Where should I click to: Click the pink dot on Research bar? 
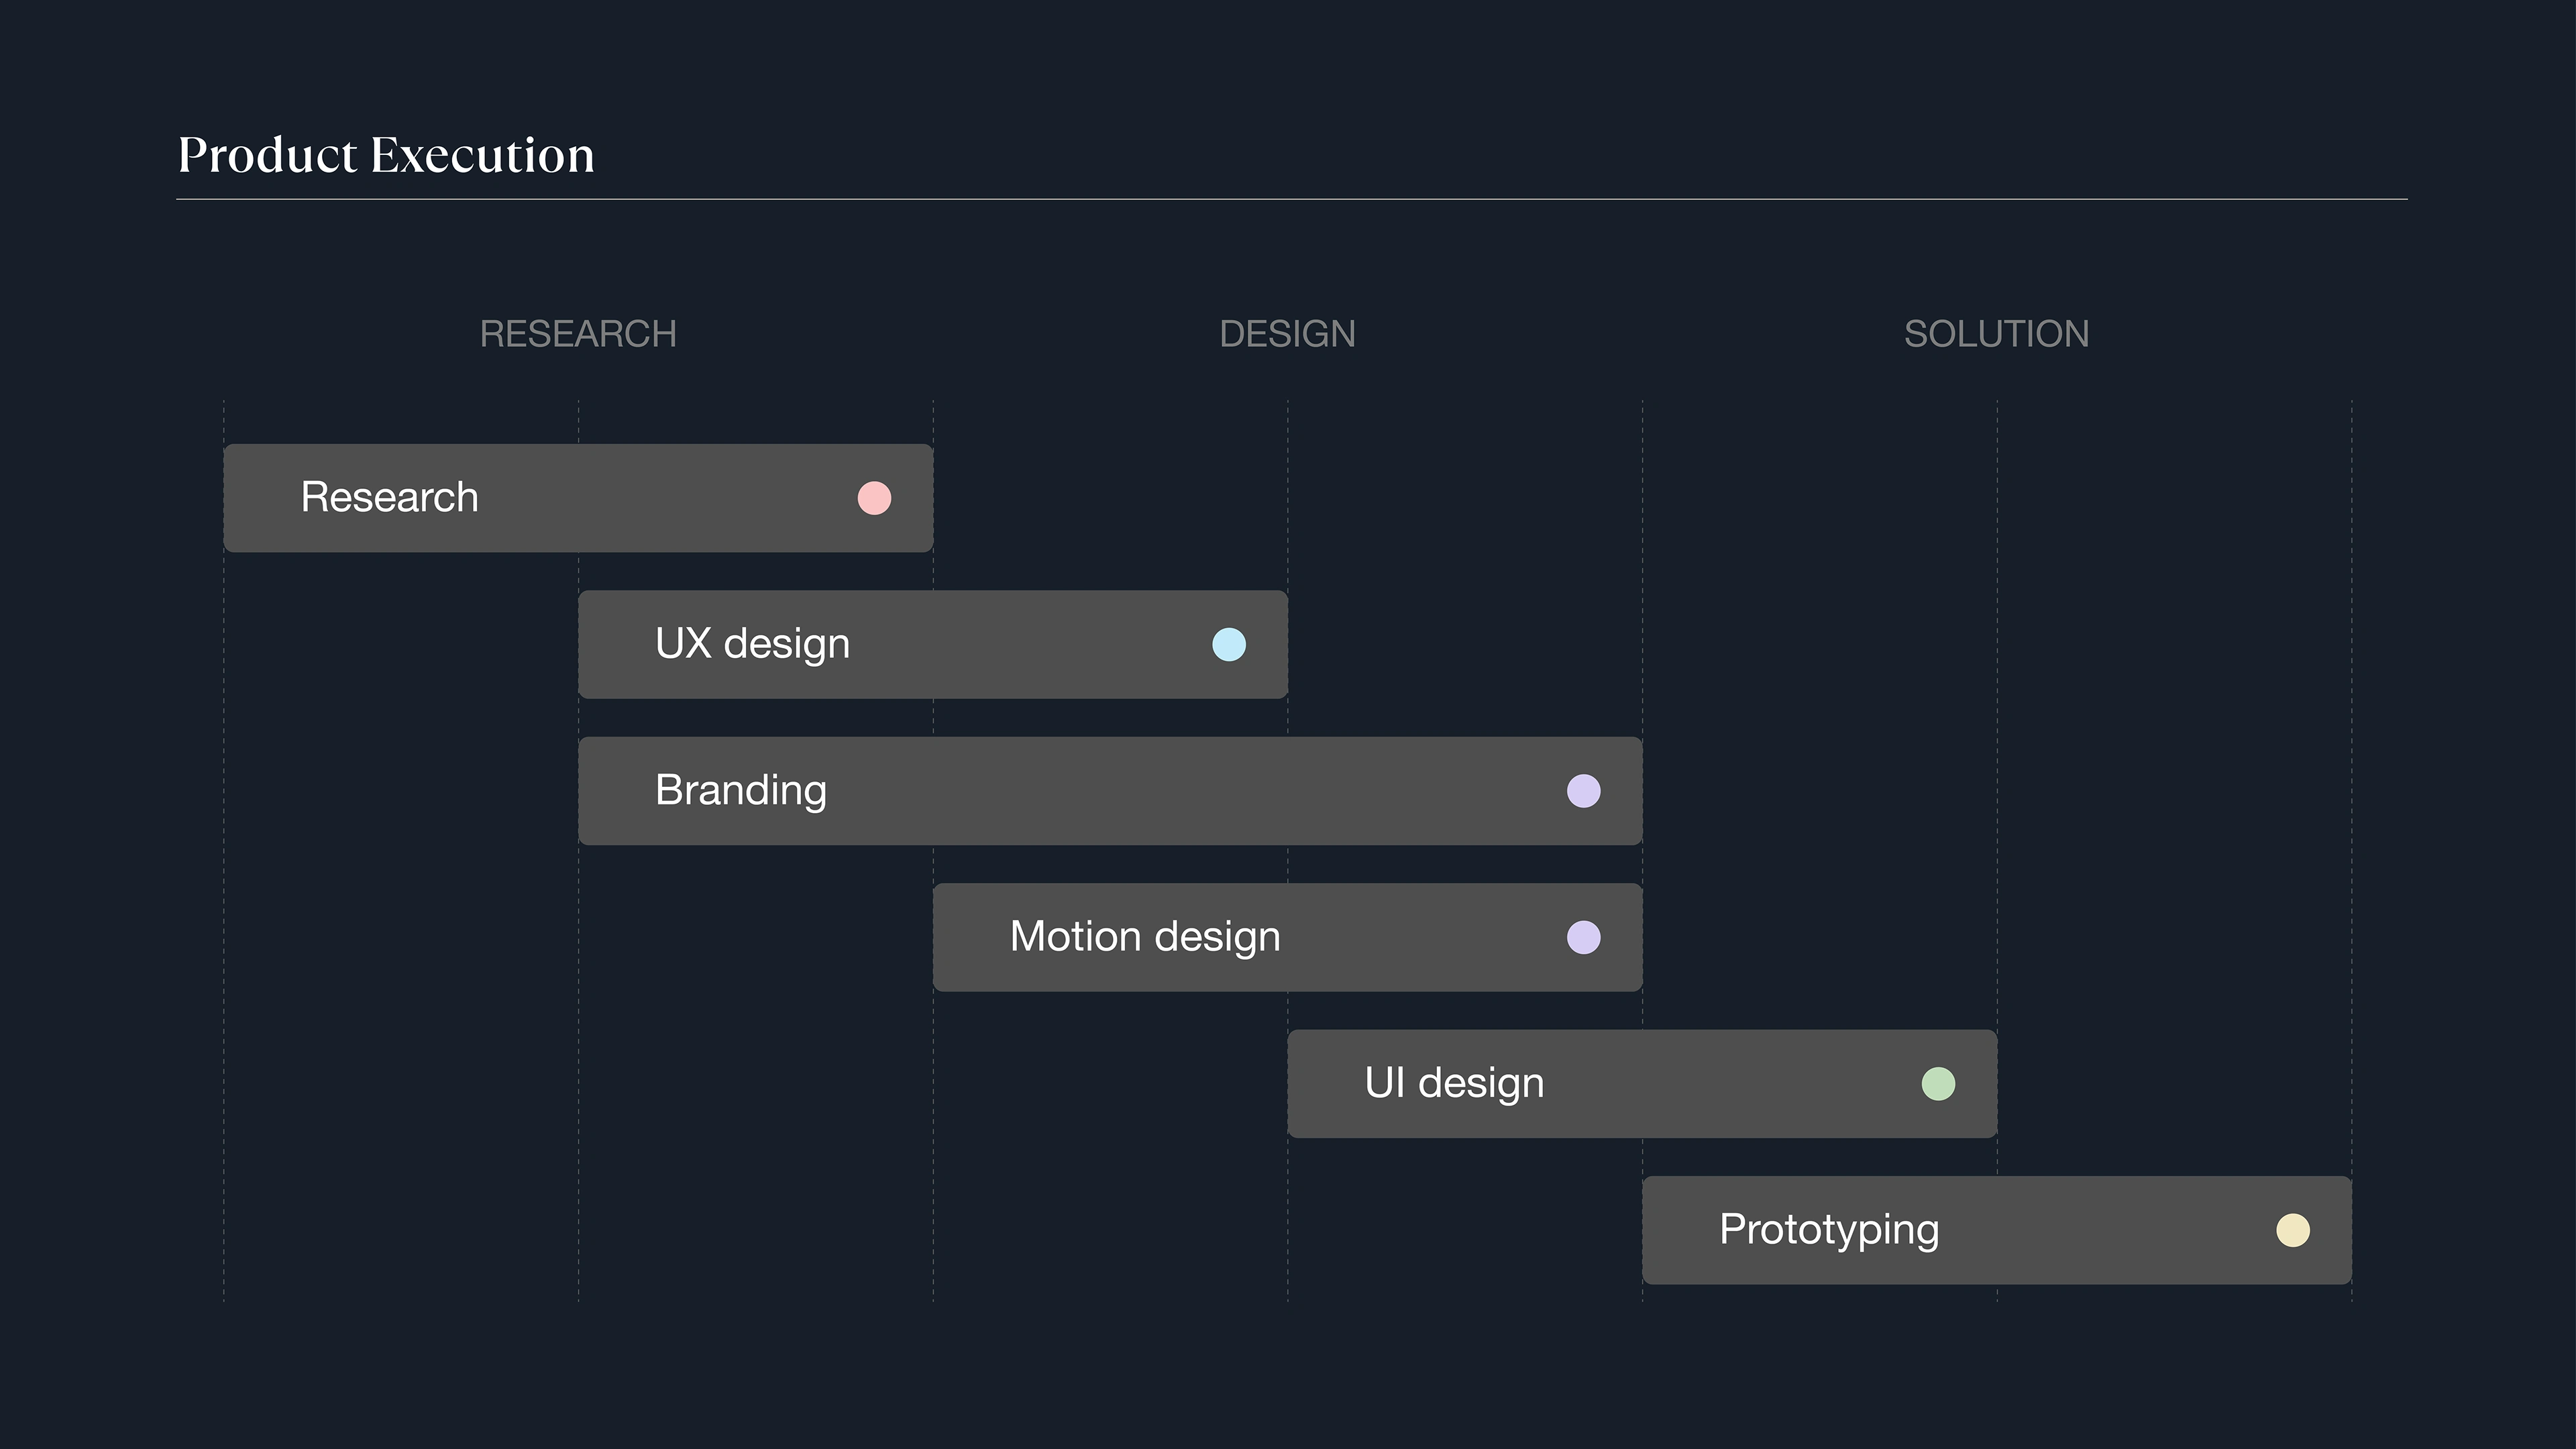(874, 498)
